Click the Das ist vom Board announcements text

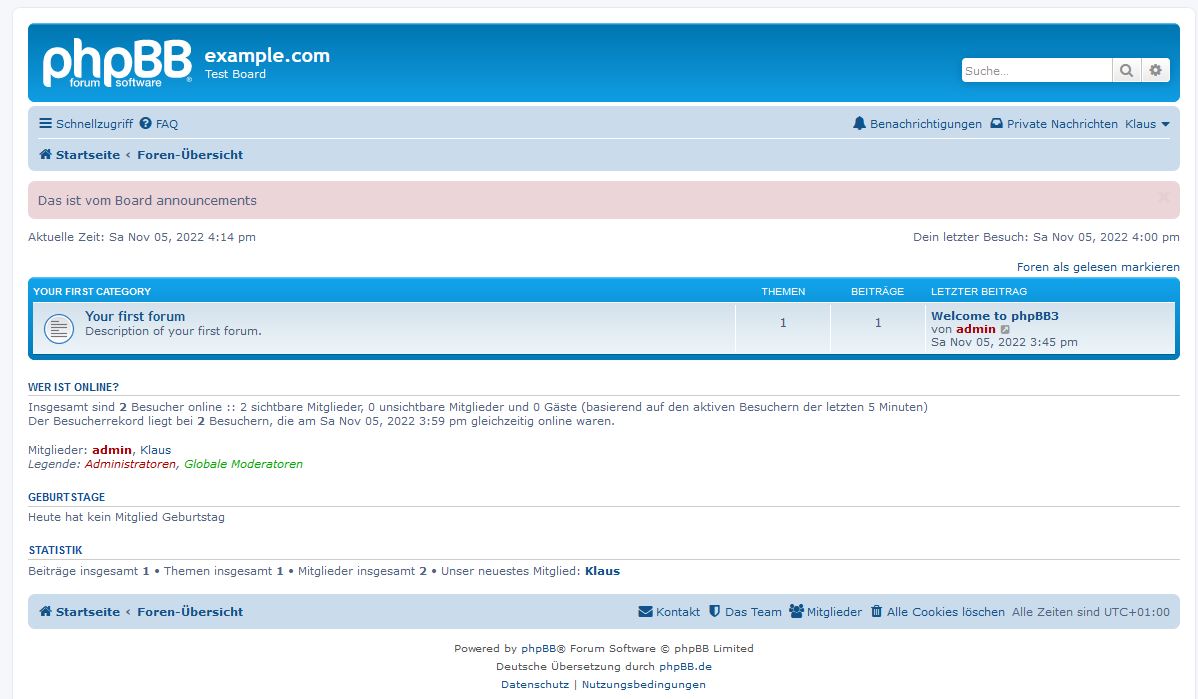click(x=147, y=200)
